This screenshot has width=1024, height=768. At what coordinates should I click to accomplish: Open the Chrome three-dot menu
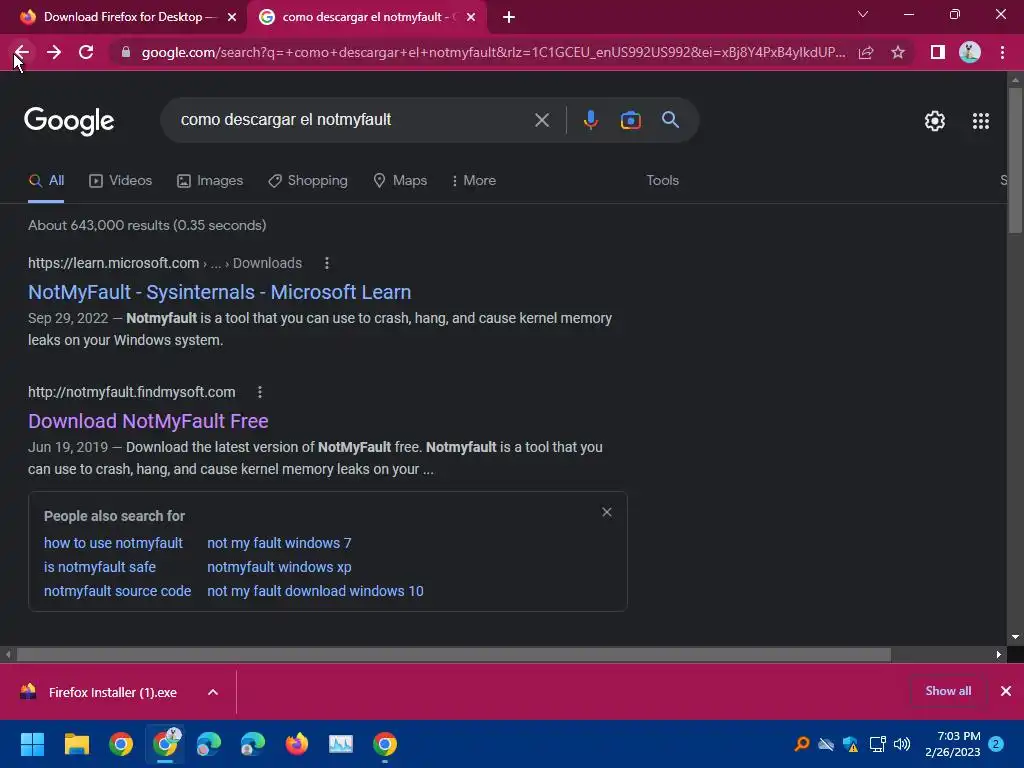coord(1002,52)
